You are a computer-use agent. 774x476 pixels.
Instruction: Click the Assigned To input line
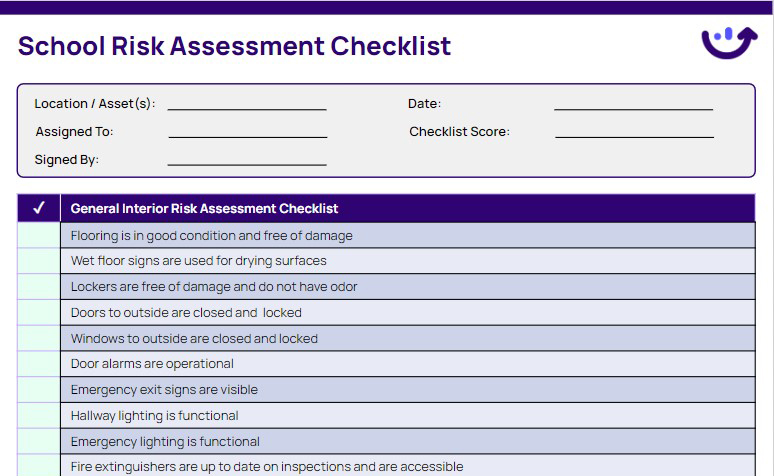click(x=247, y=130)
